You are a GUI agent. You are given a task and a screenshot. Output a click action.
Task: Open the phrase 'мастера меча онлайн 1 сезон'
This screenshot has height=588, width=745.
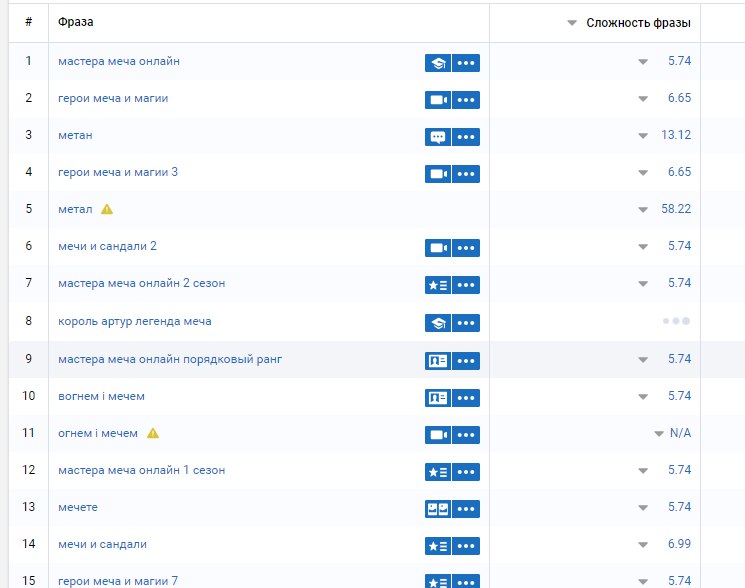coord(142,470)
